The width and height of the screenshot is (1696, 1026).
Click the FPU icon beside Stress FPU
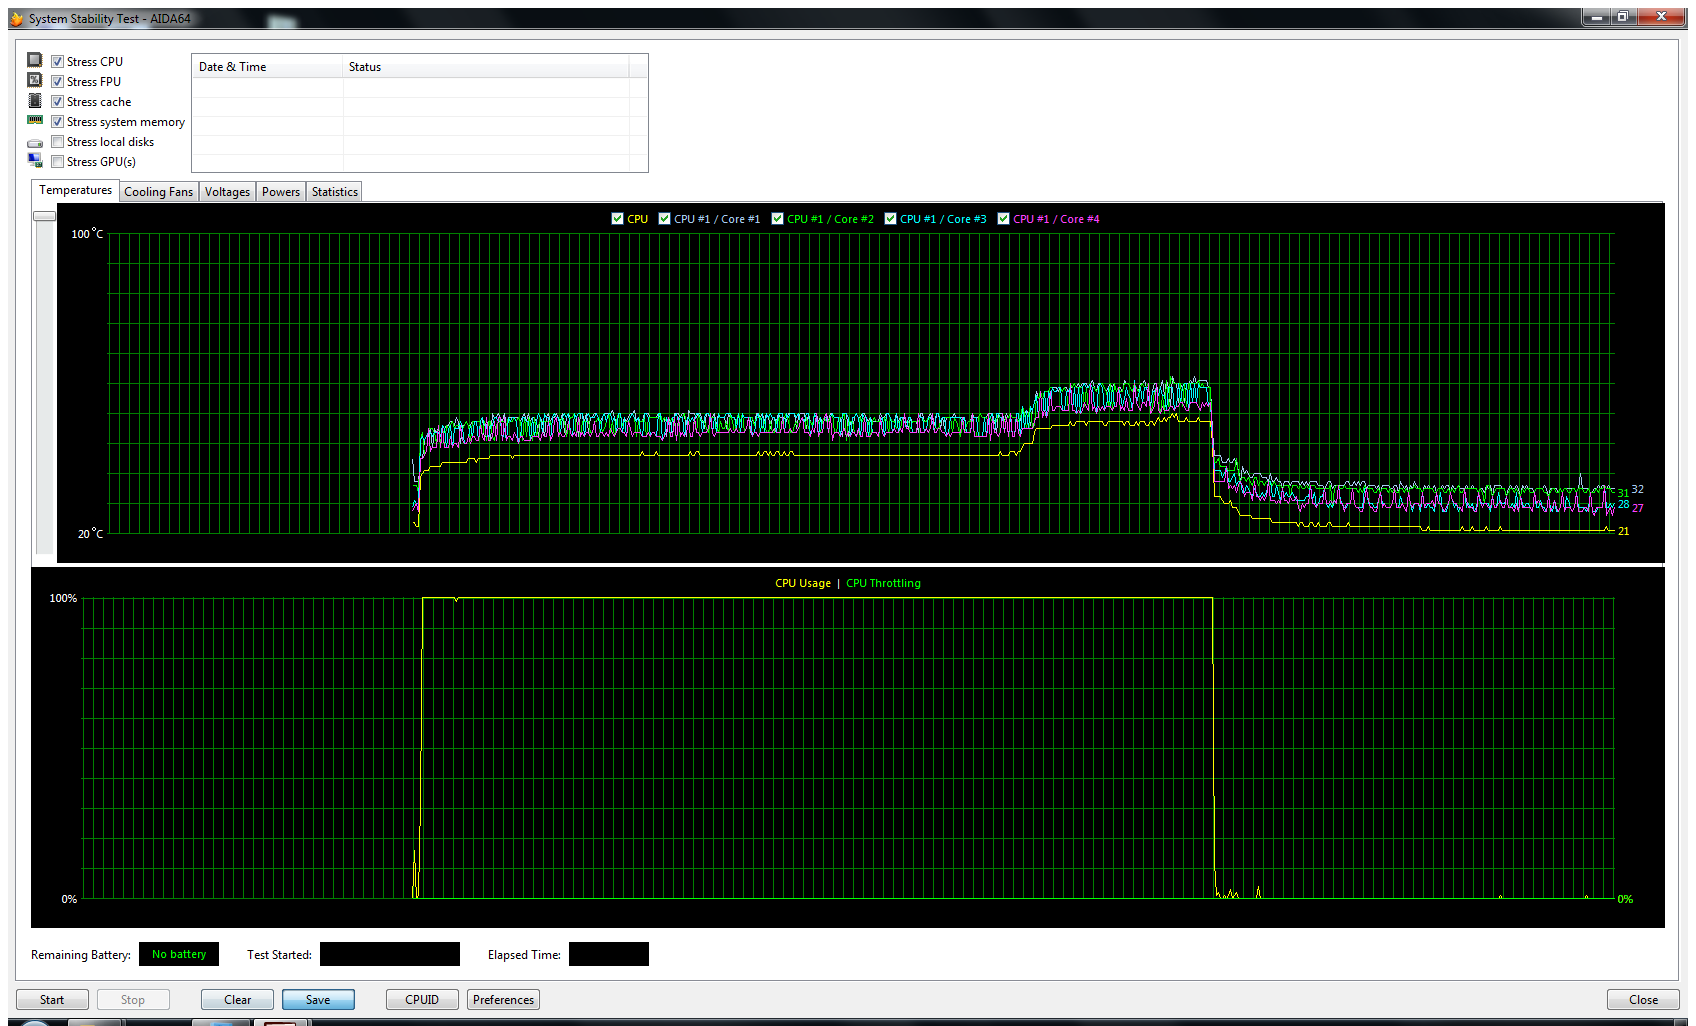point(35,81)
